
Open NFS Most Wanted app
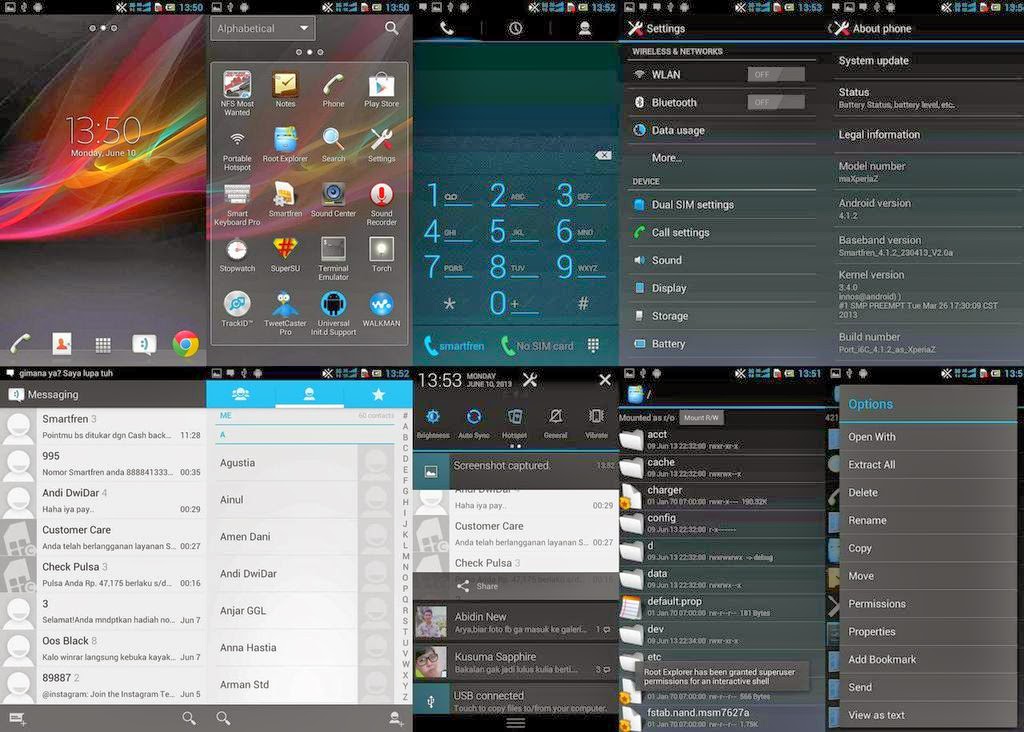pos(237,93)
